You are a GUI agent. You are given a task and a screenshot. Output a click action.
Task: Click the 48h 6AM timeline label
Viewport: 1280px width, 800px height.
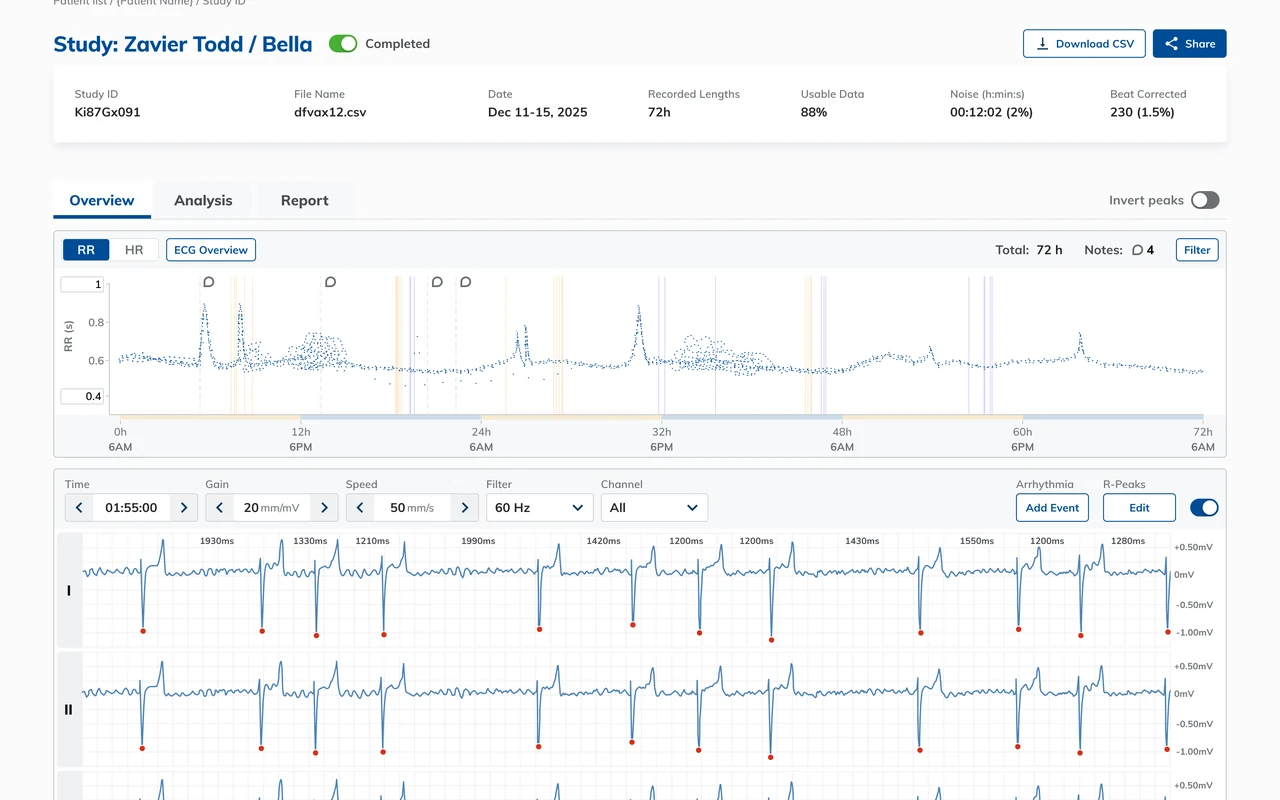point(842,439)
